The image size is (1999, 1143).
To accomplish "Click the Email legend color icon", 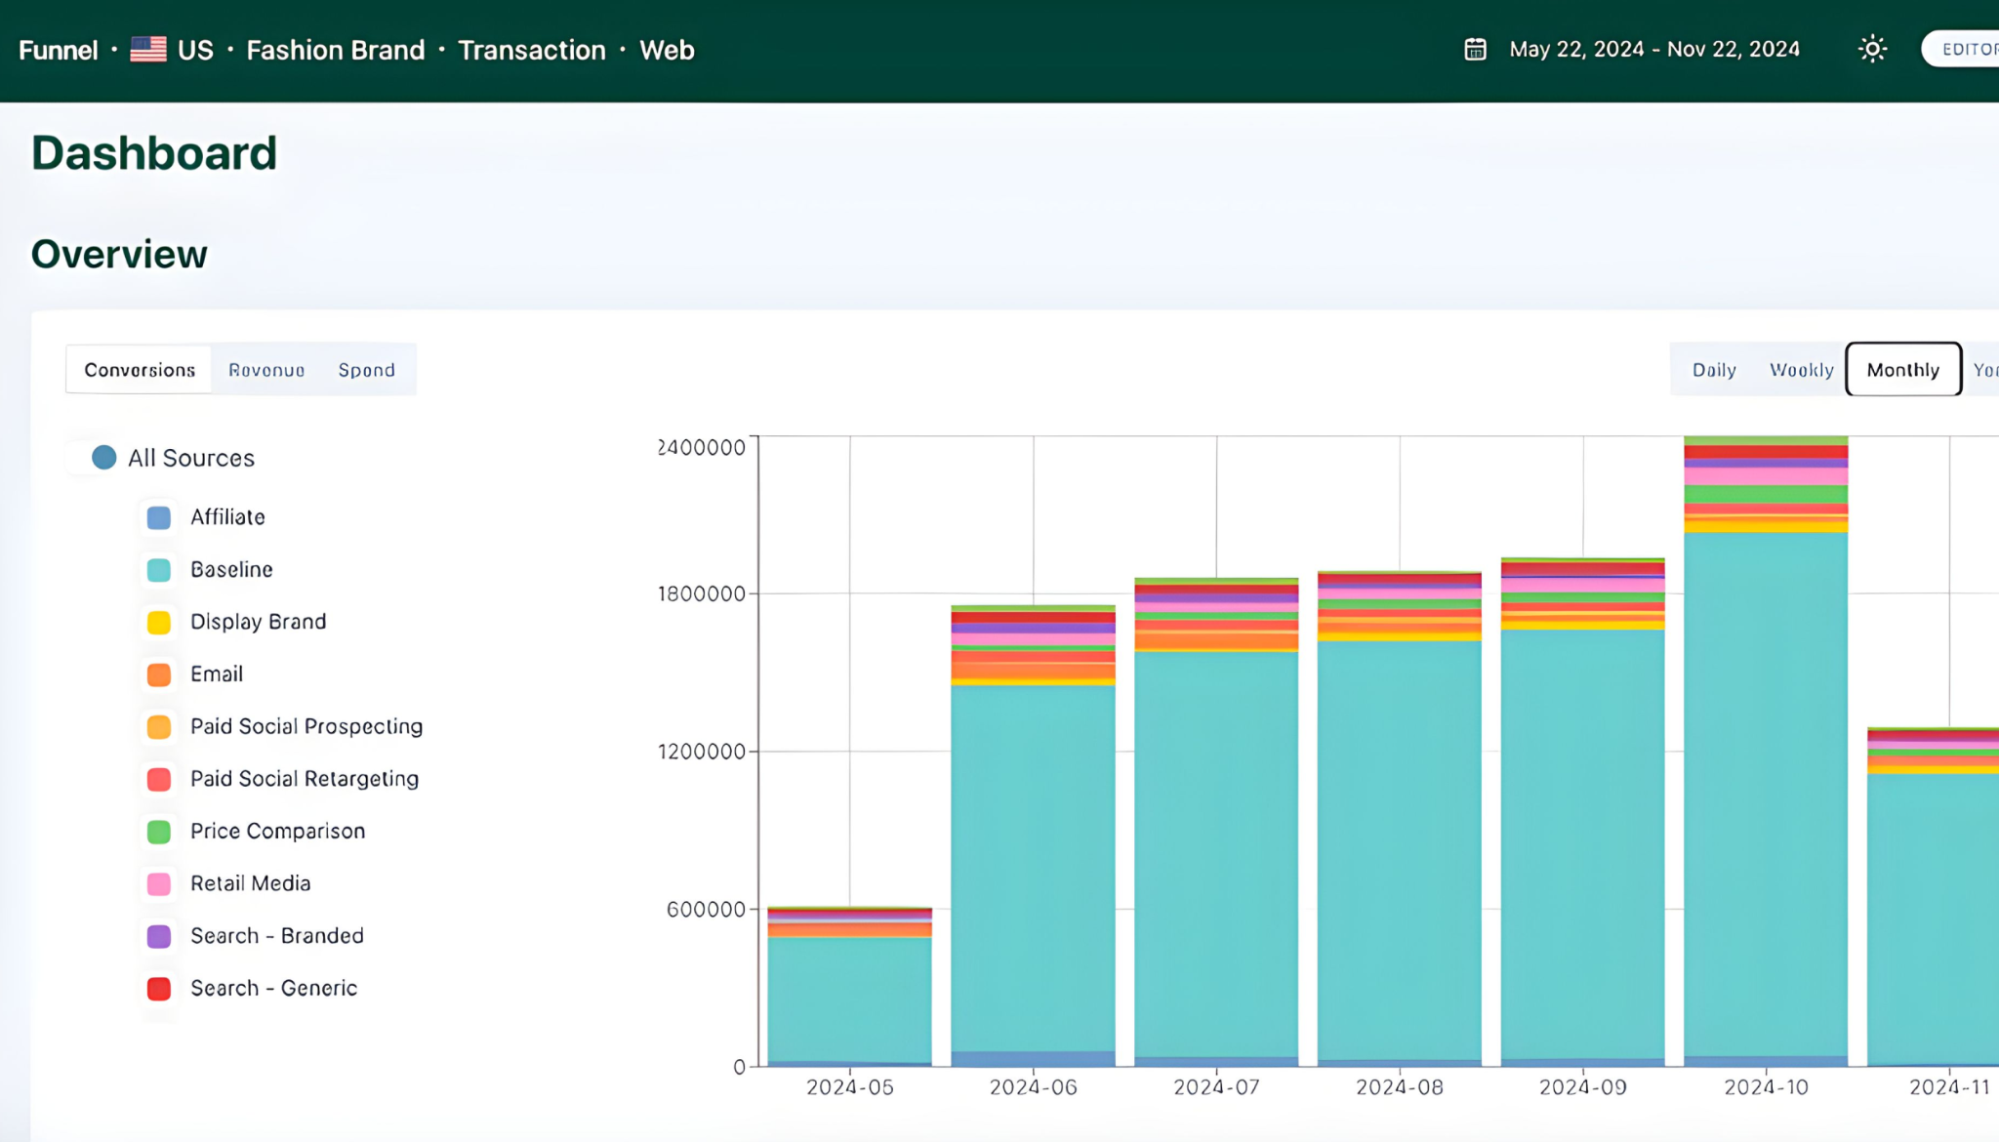I will coord(158,674).
